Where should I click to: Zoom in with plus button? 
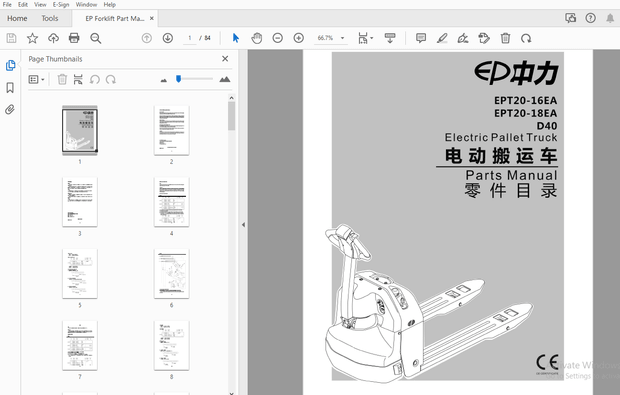tap(299, 38)
